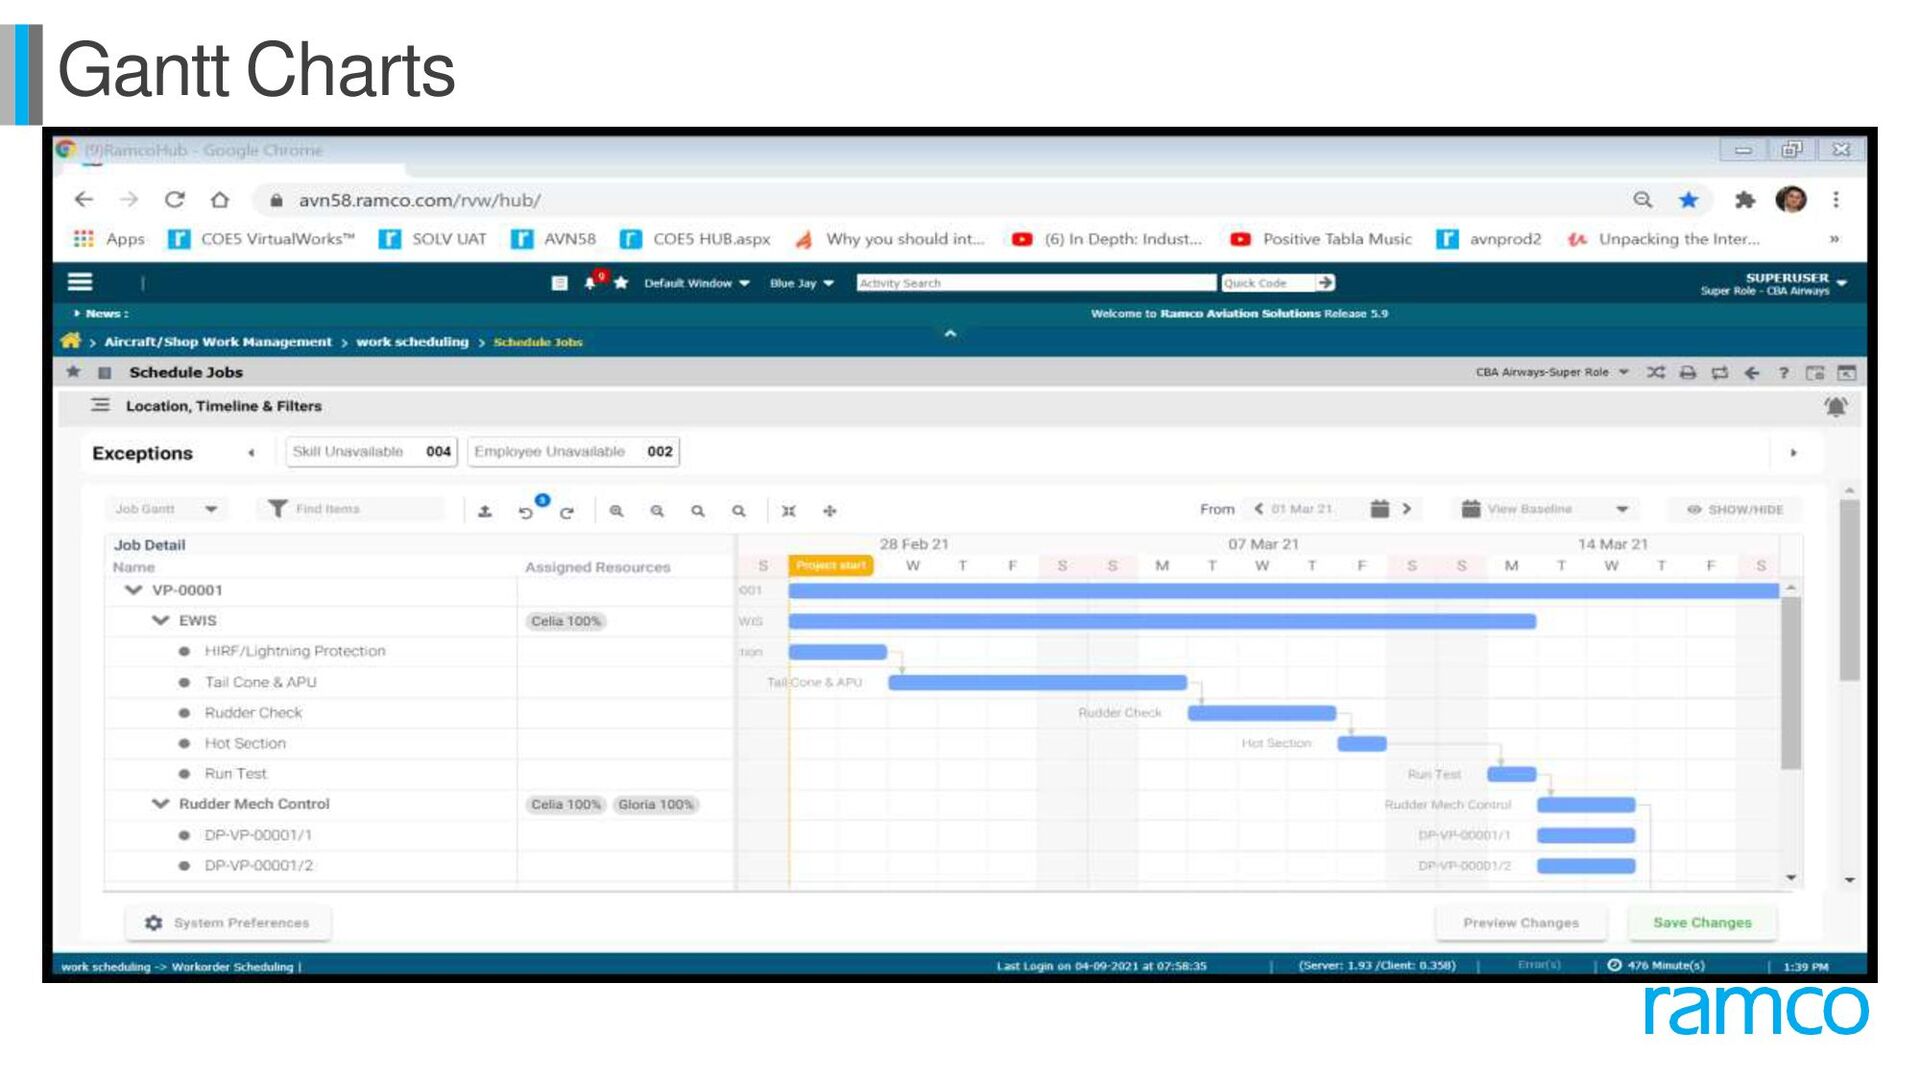Viewport: 1920px width, 1080px height.
Task: Open the CBA Airways-Super Role dropdown
Action: pyautogui.click(x=1552, y=372)
